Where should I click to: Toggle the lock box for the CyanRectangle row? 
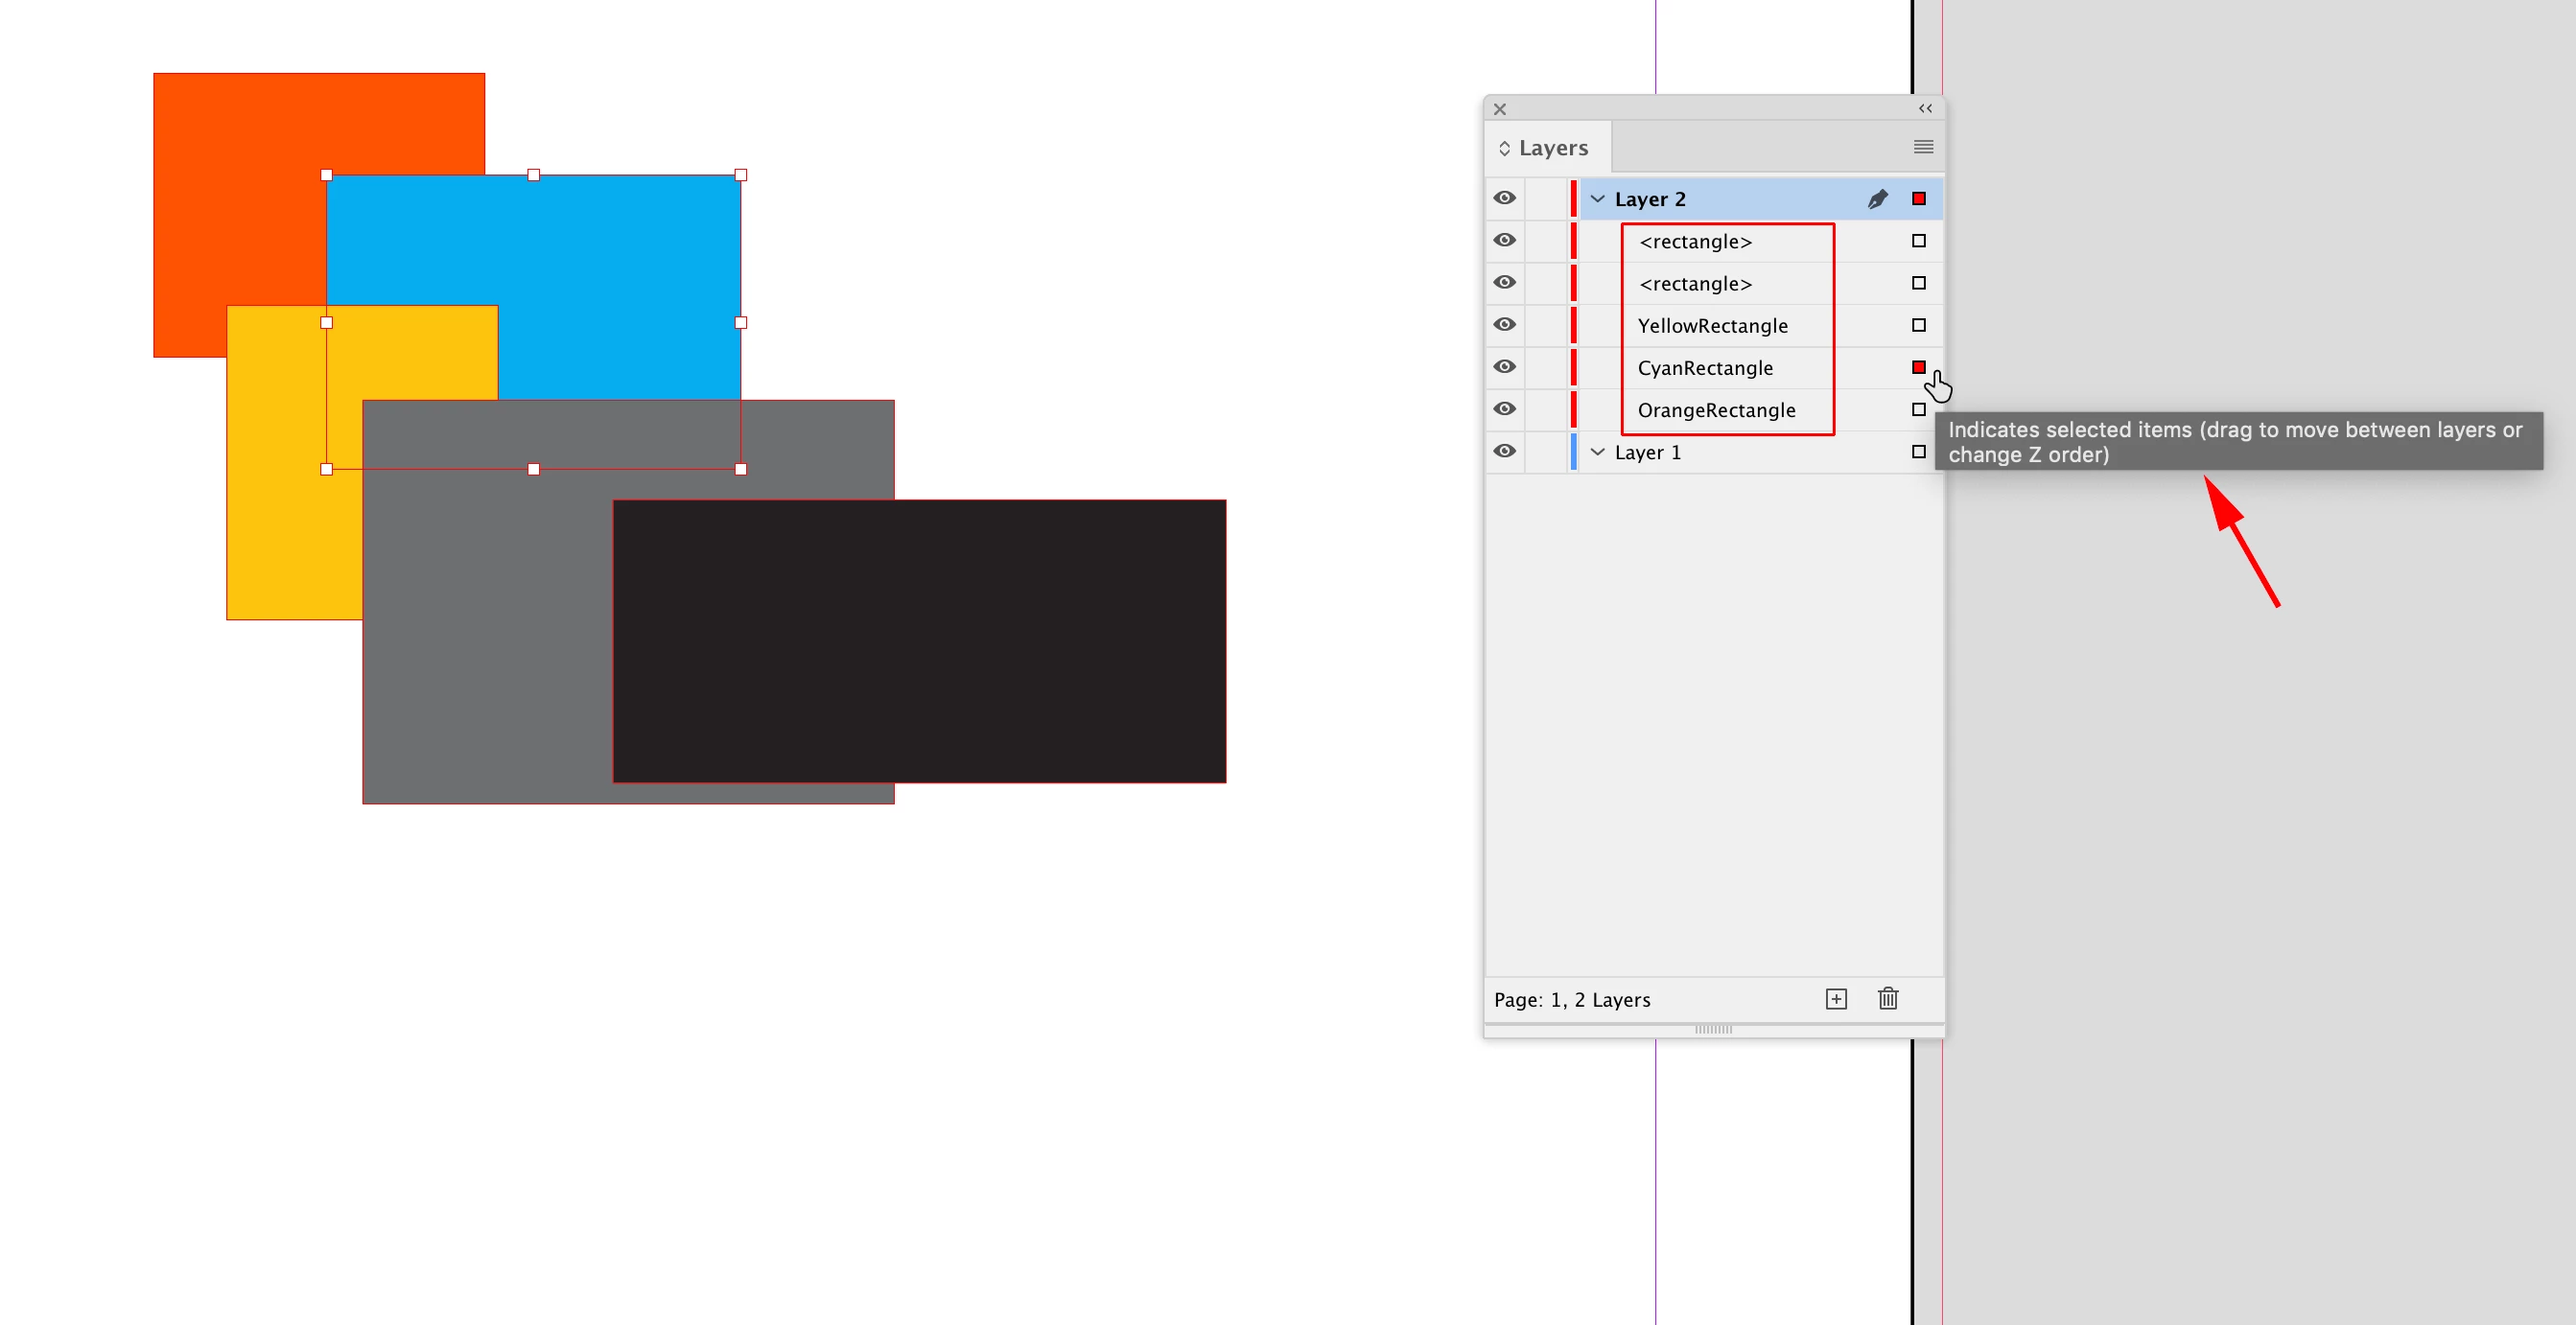click(1546, 367)
